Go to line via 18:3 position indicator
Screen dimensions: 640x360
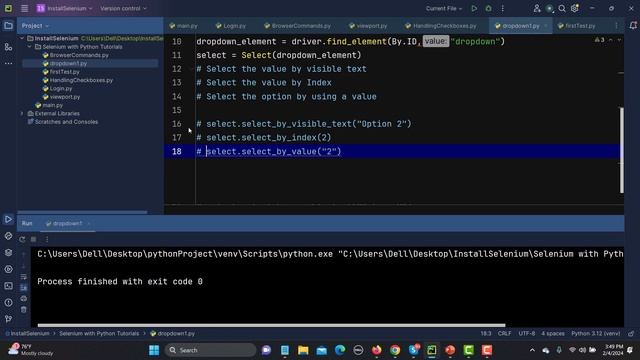[x=486, y=333]
